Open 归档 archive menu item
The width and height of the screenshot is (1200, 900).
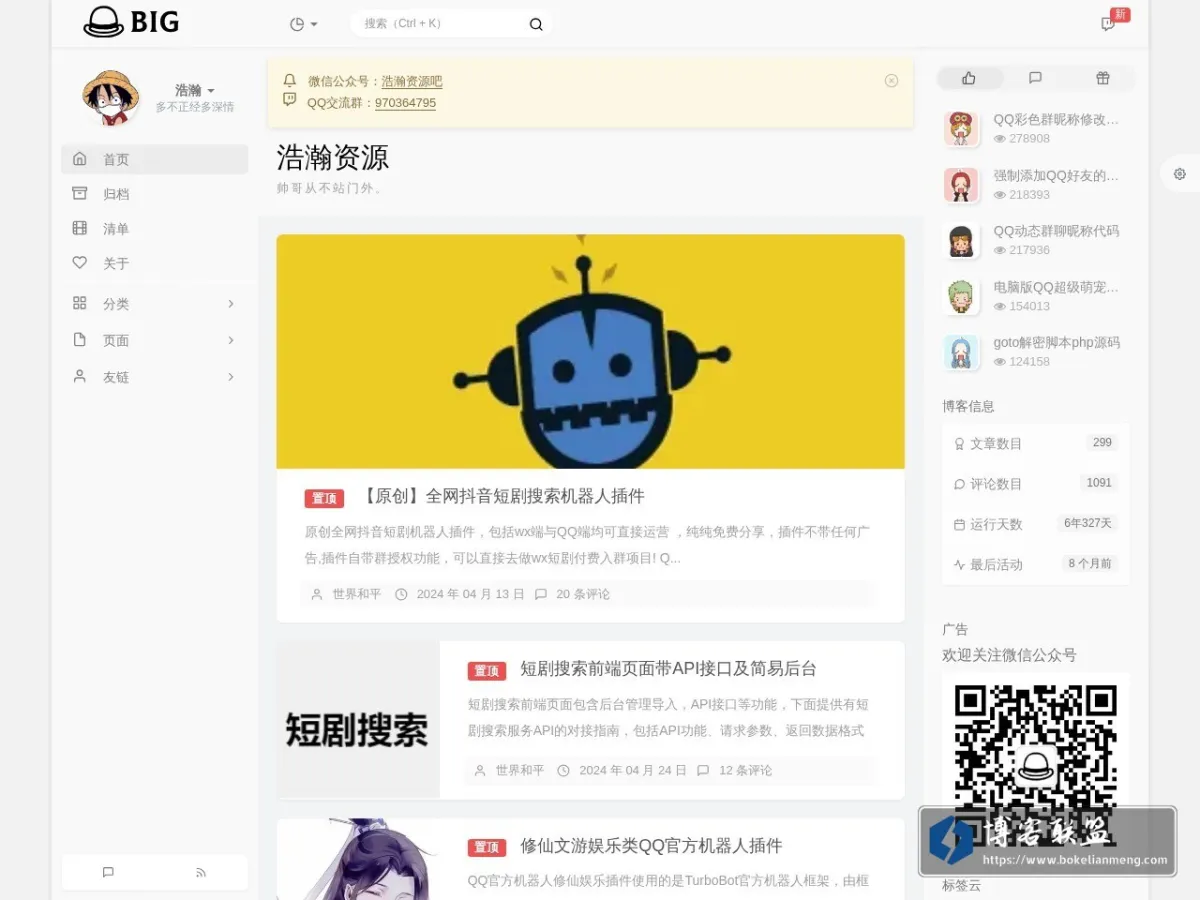(x=155, y=194)
